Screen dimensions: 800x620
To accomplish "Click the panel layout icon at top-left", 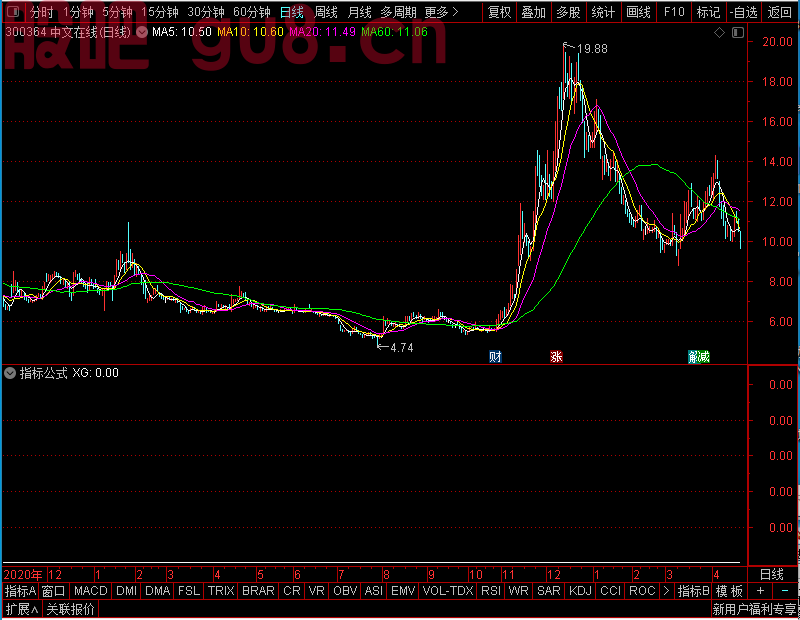I will pyautogui.click(x=13, y=11).
